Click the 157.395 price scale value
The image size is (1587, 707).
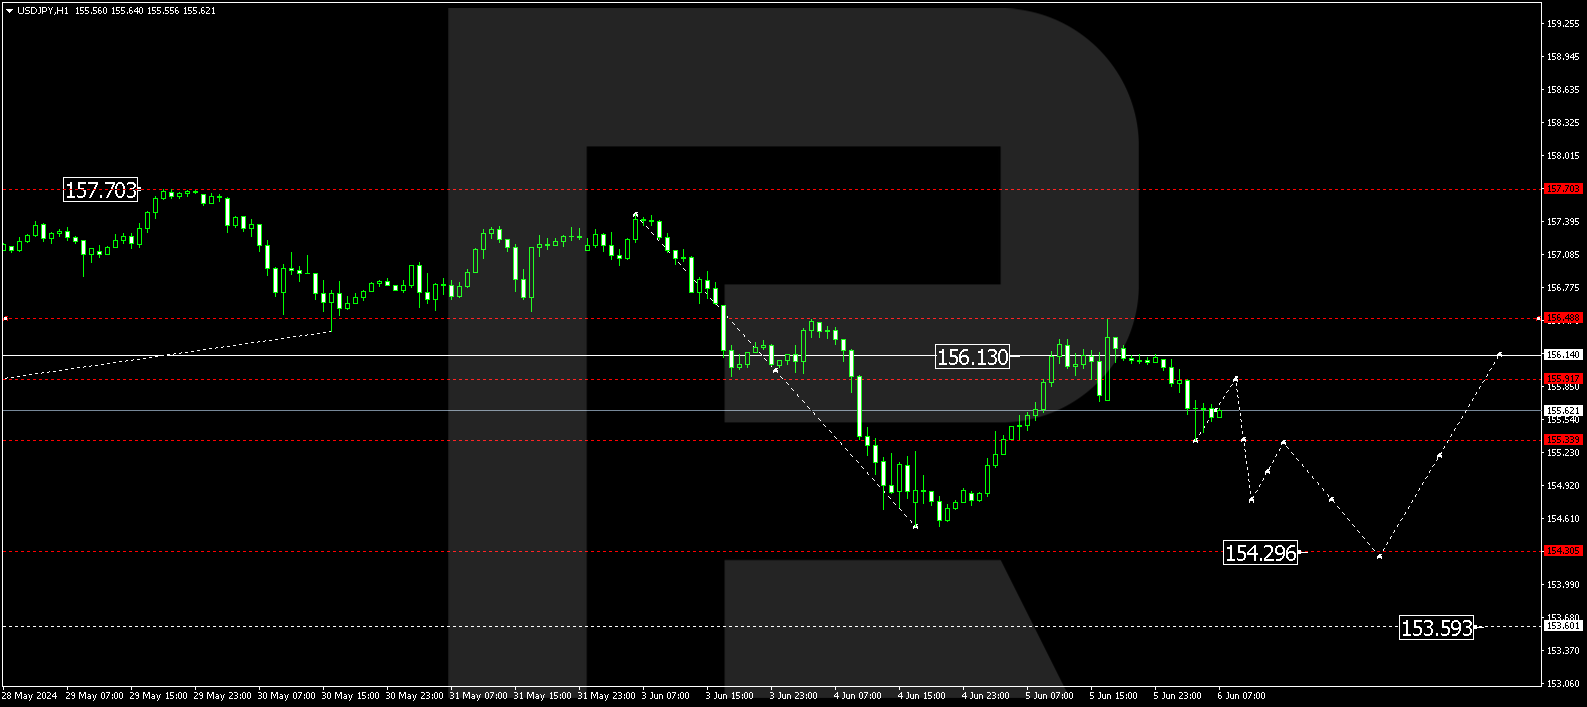1563,221
